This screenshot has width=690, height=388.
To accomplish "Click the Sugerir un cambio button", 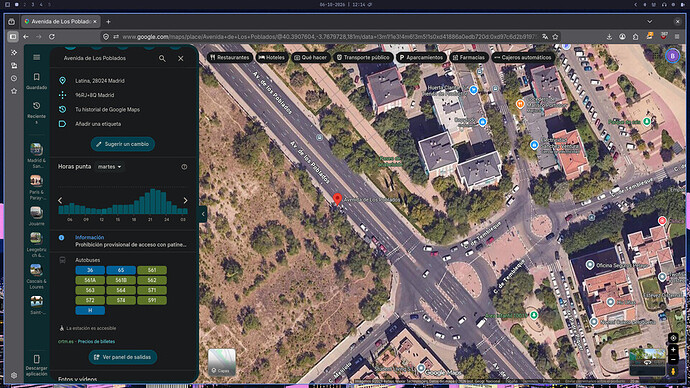I will coord(123,144).
